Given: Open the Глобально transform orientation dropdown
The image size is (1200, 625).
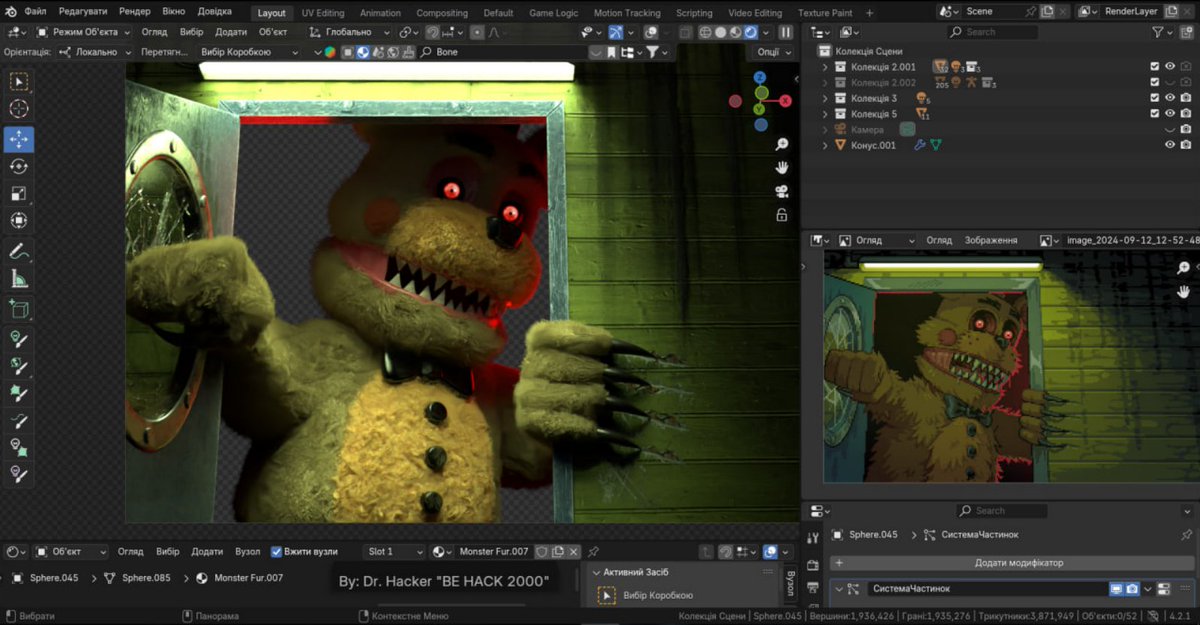Looking at the screenshot, I should [x=349, y=32].
